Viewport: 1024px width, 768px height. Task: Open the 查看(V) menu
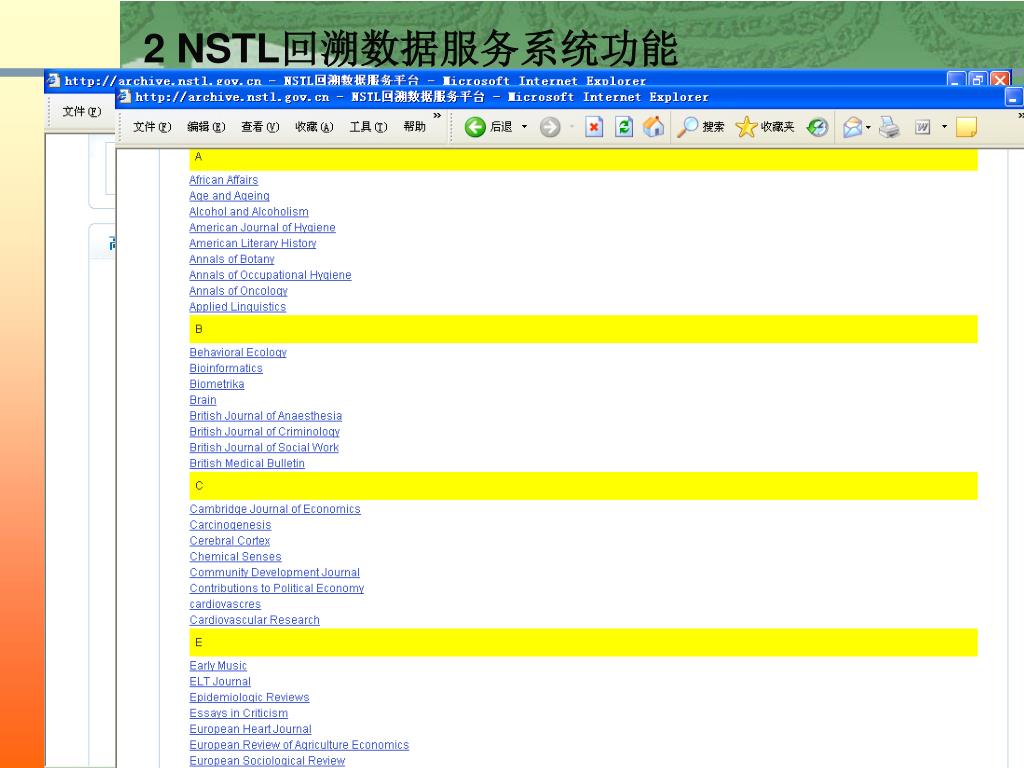(260, 127)
